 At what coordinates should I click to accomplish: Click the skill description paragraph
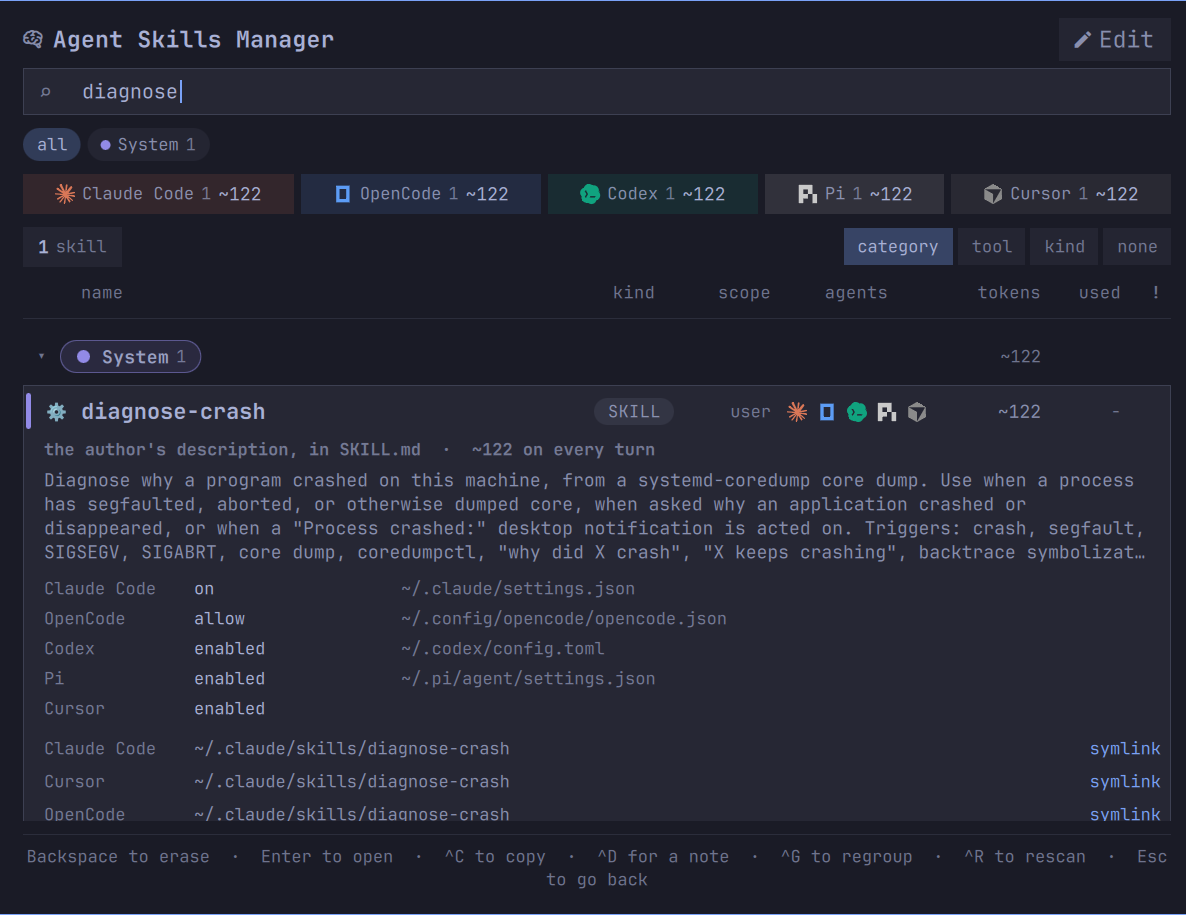click(x=595, y=516)
